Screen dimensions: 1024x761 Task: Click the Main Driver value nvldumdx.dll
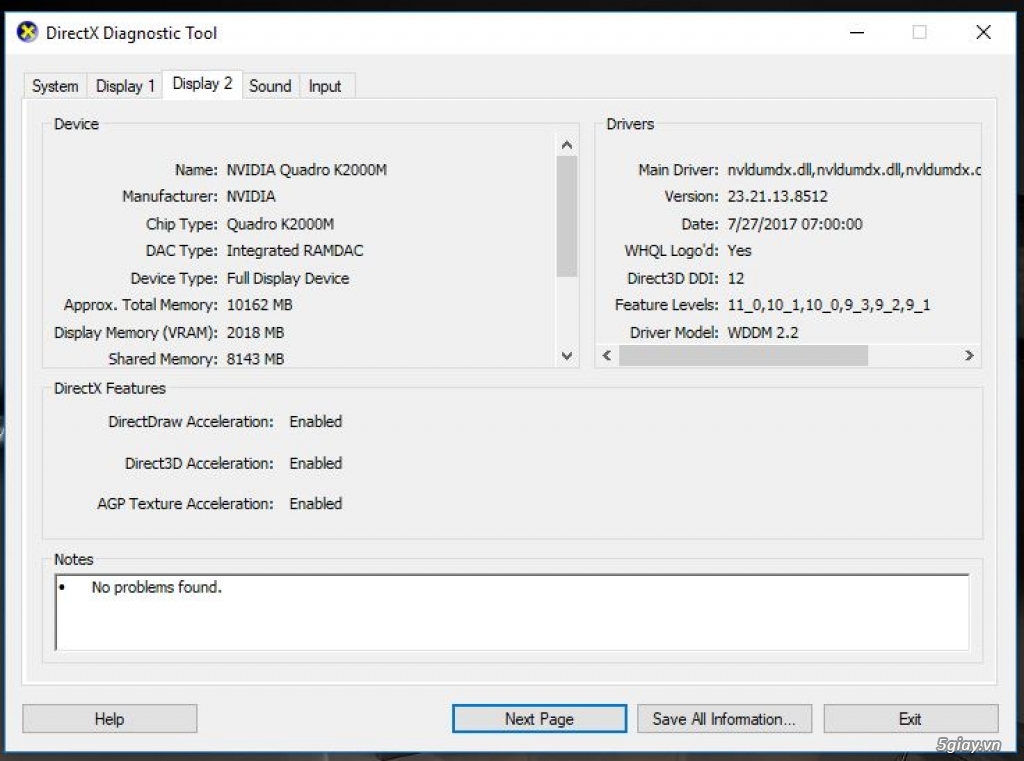(x=854, y=170)
